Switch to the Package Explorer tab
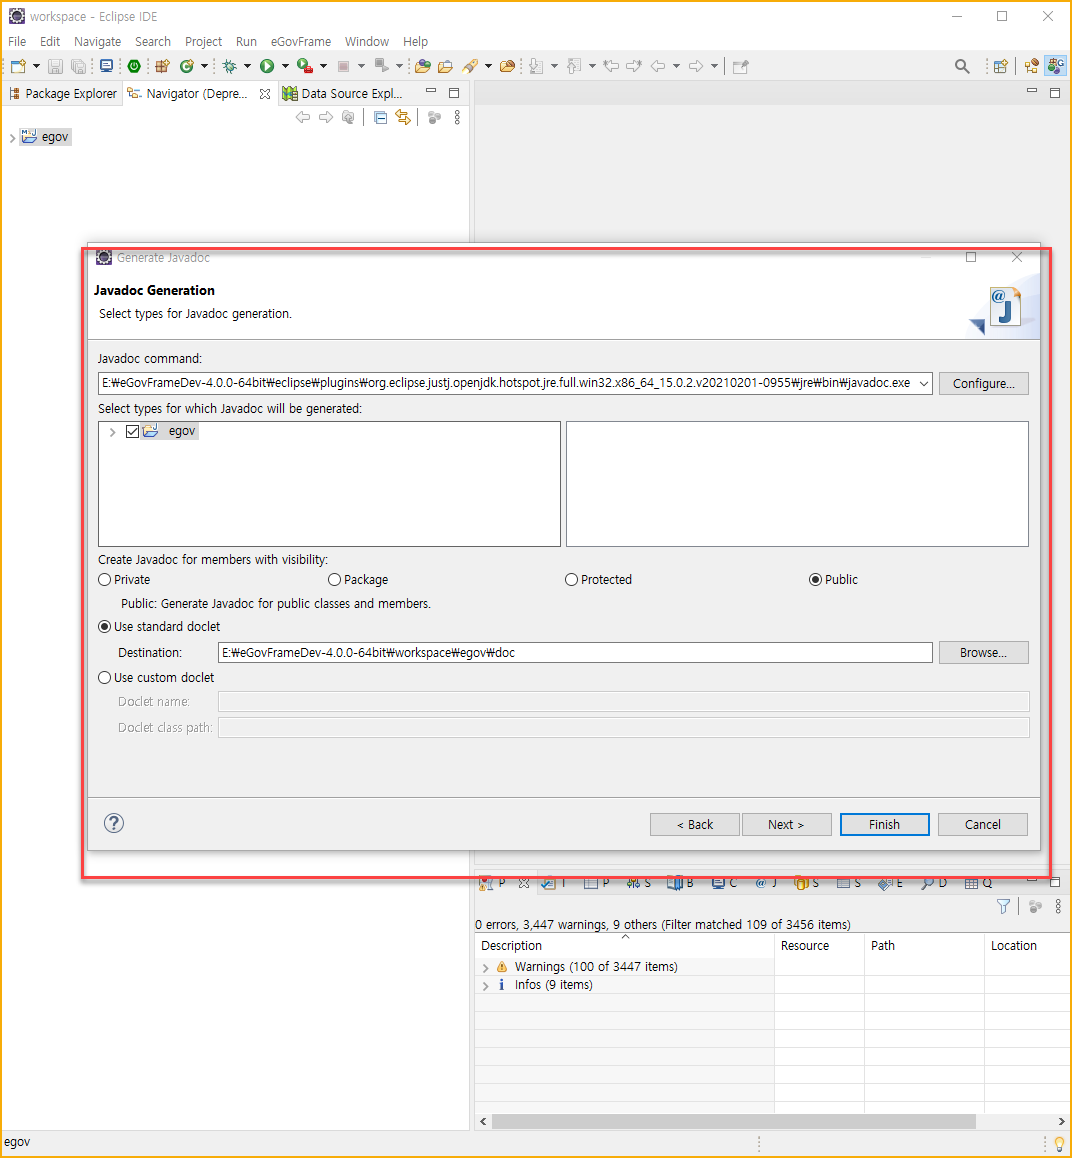1072x1158 pixels. [x=63, y=93]
